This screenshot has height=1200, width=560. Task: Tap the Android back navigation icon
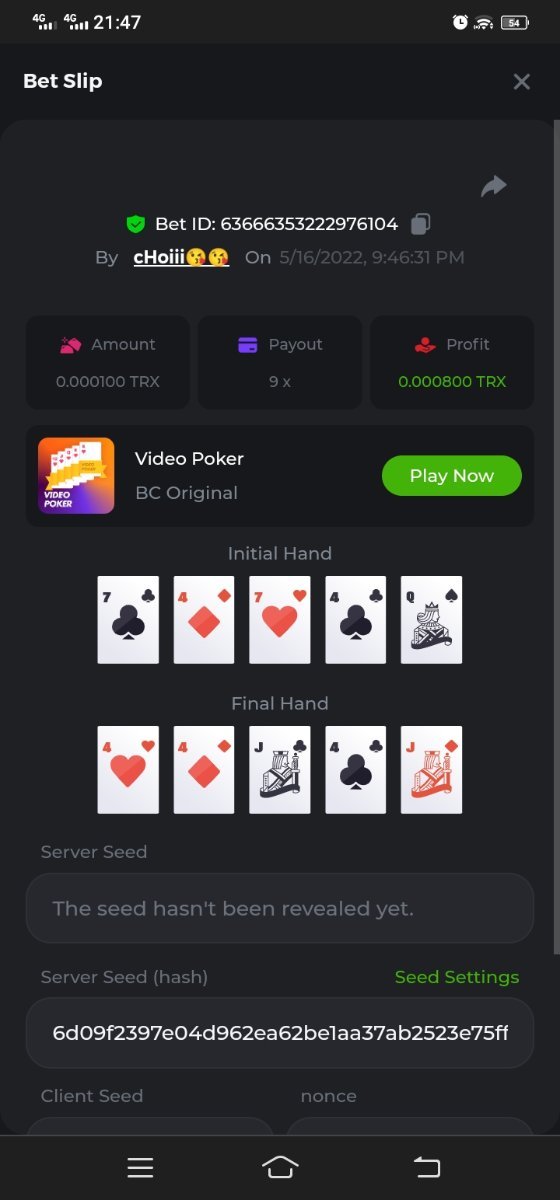427,1167
